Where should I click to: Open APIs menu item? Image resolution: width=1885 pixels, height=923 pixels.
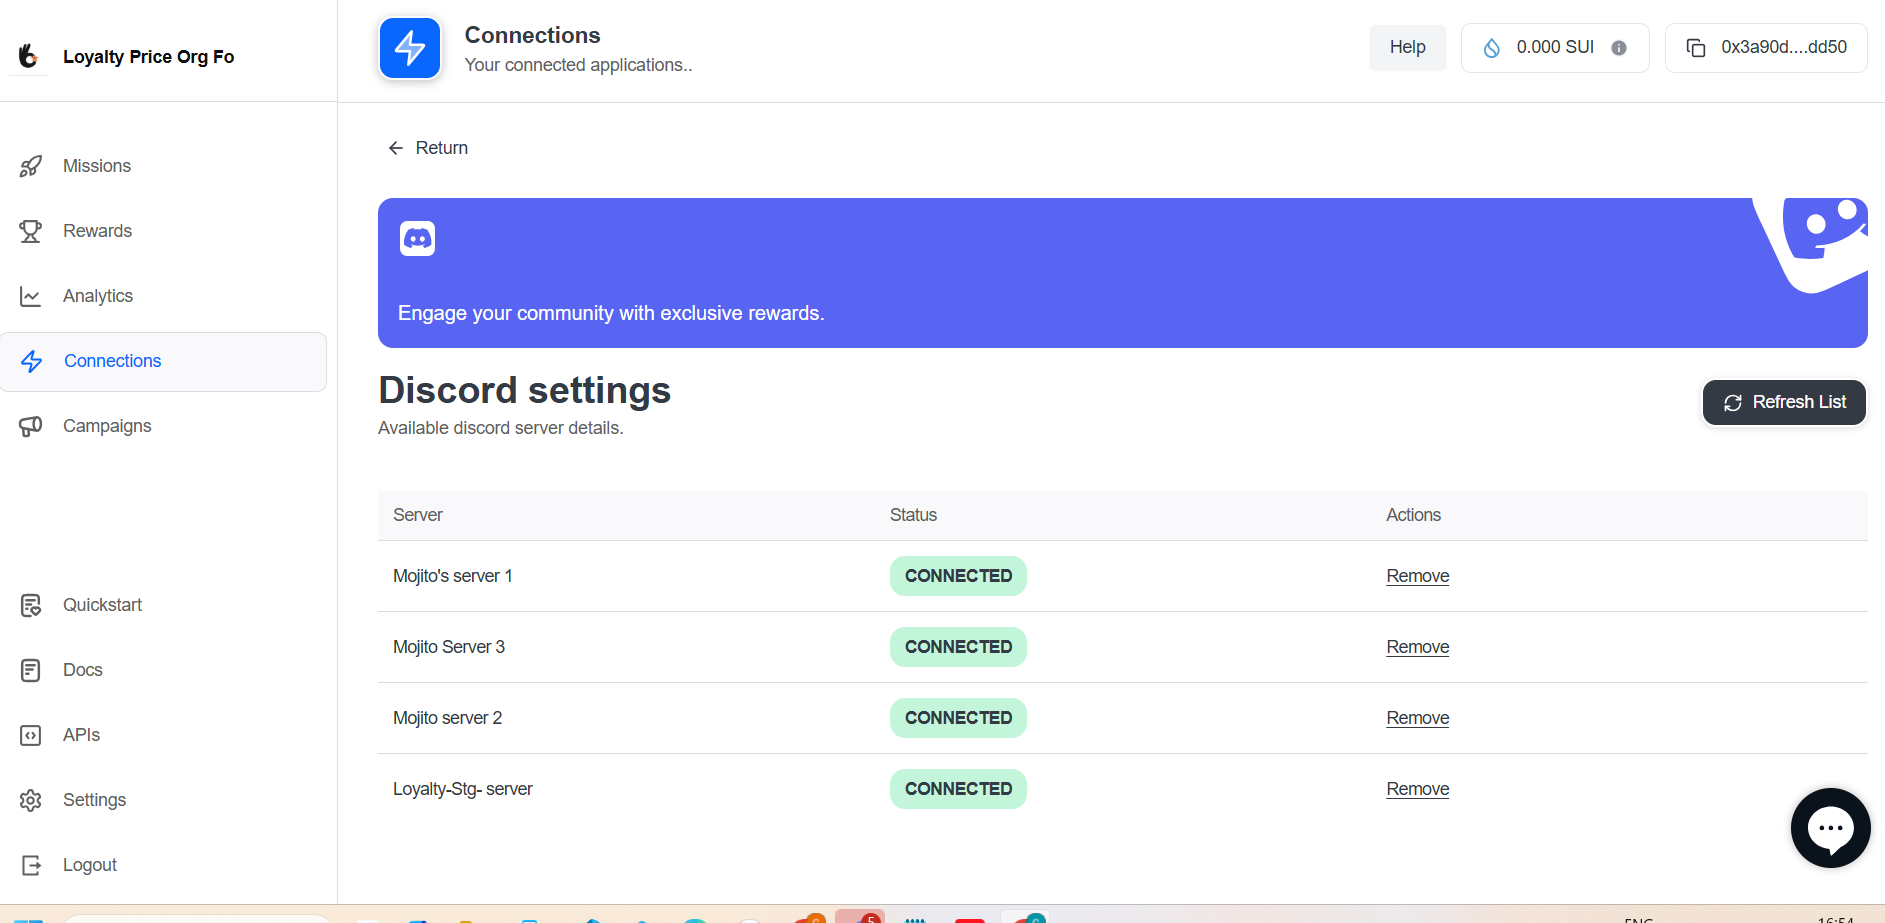coord(81,735)
